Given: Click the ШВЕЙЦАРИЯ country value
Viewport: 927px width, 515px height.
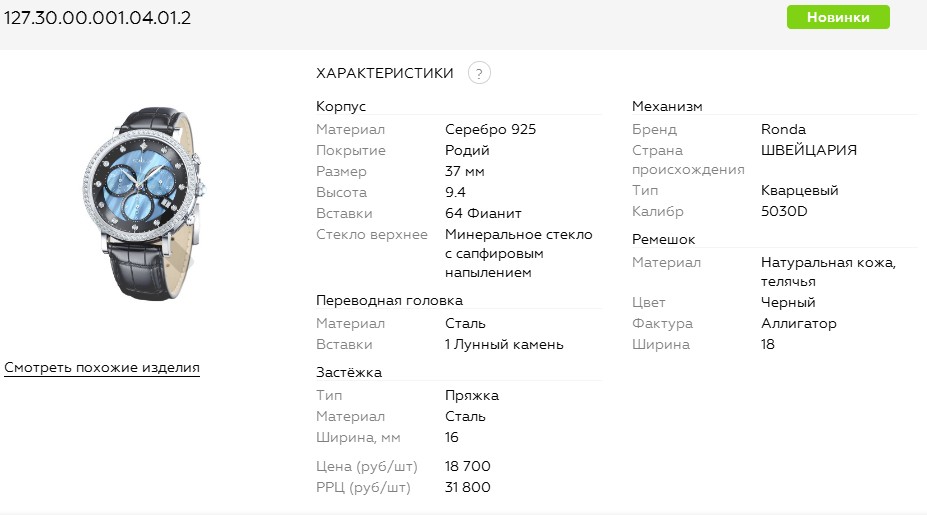Looking at the screenshot, I should 808,150.
